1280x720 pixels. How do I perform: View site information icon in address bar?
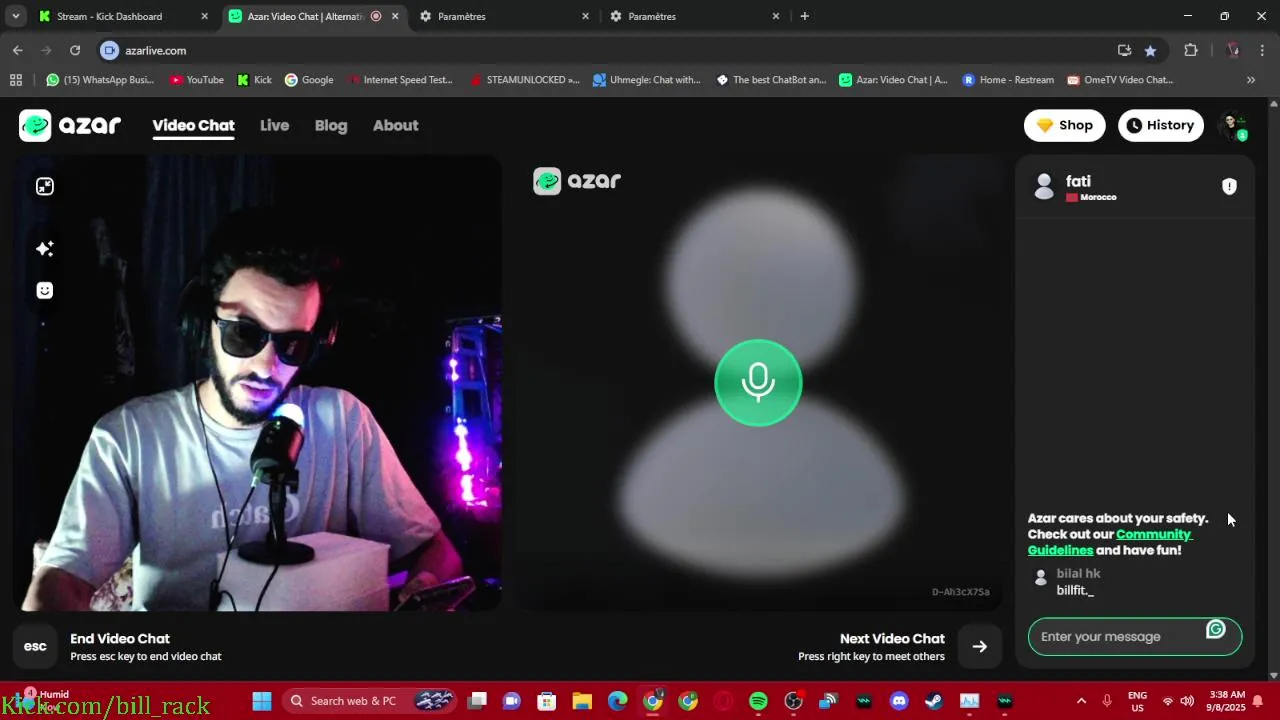click(x=110, y=50)
